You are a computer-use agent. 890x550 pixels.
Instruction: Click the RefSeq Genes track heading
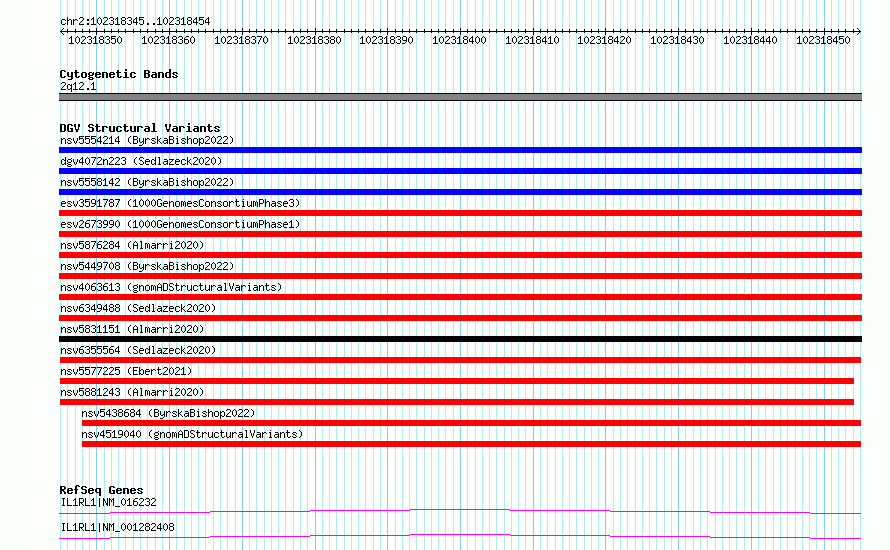coord(101,490)
